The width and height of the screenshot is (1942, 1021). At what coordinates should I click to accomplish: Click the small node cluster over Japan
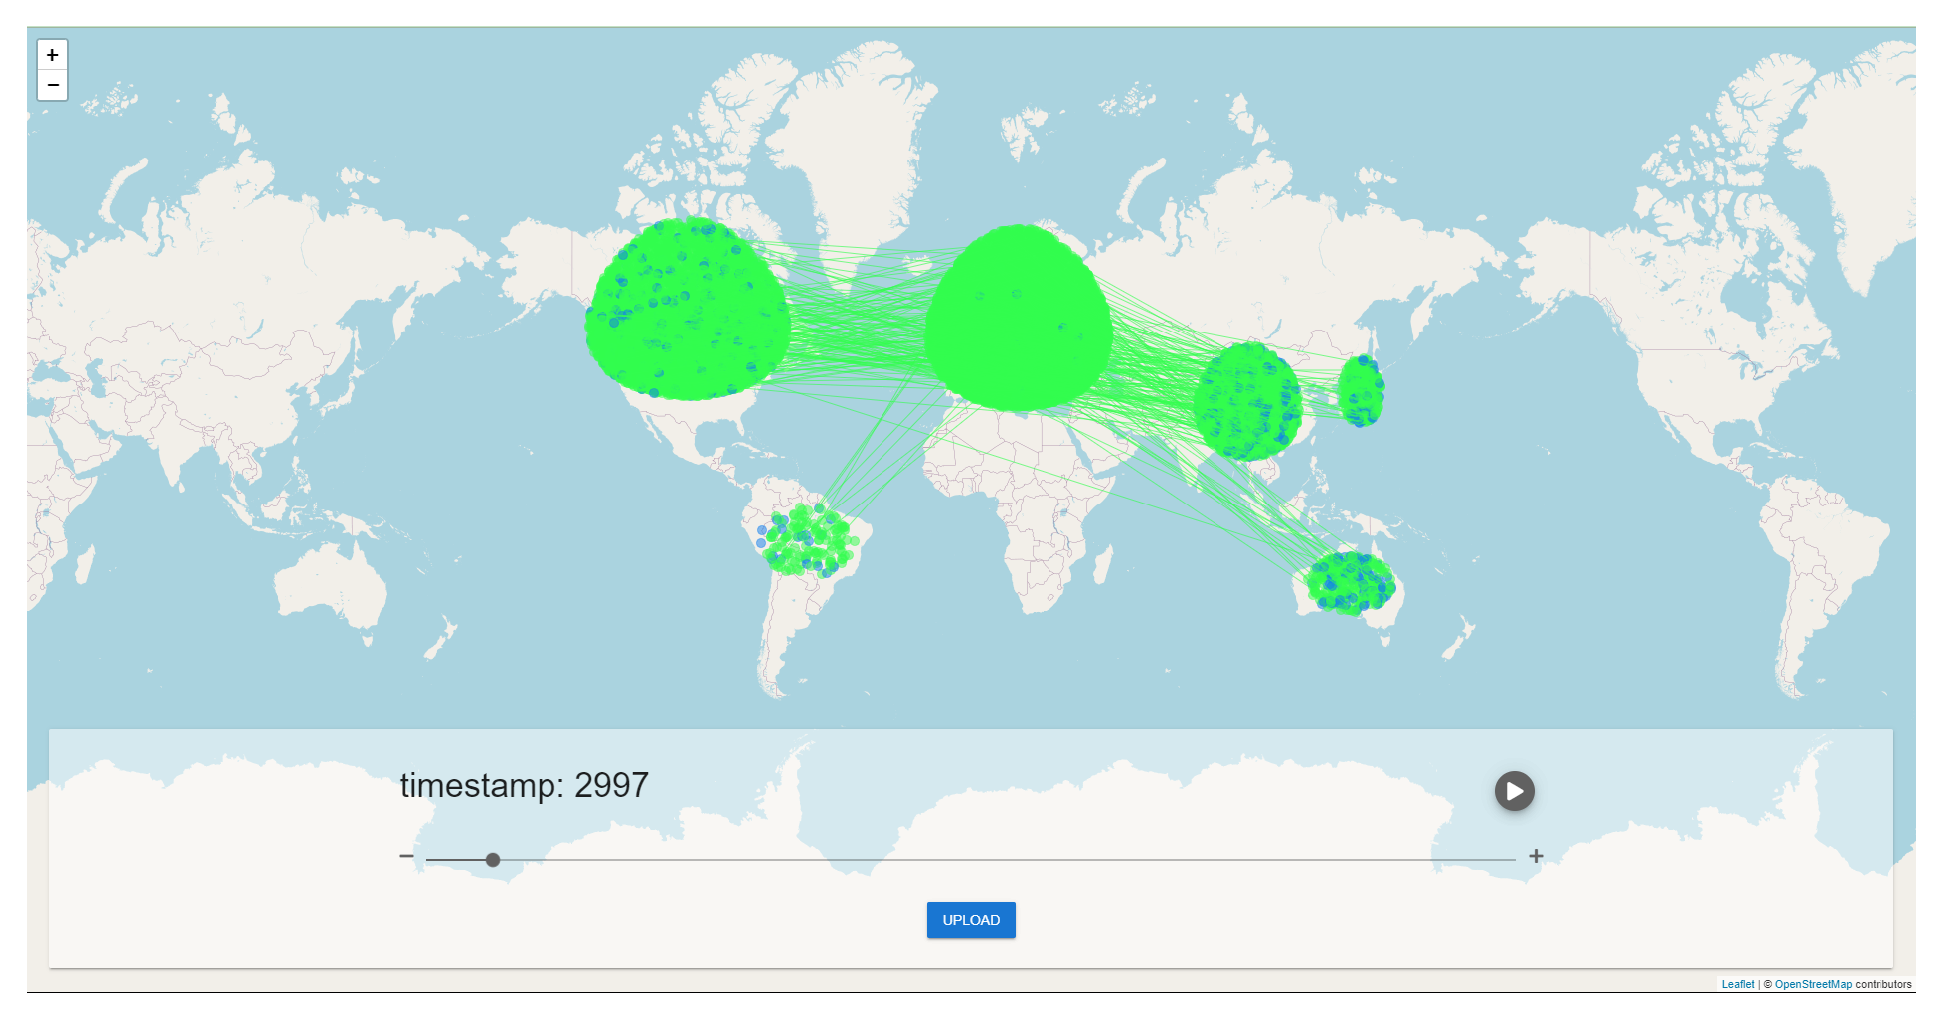click(x=1360, y=391)
